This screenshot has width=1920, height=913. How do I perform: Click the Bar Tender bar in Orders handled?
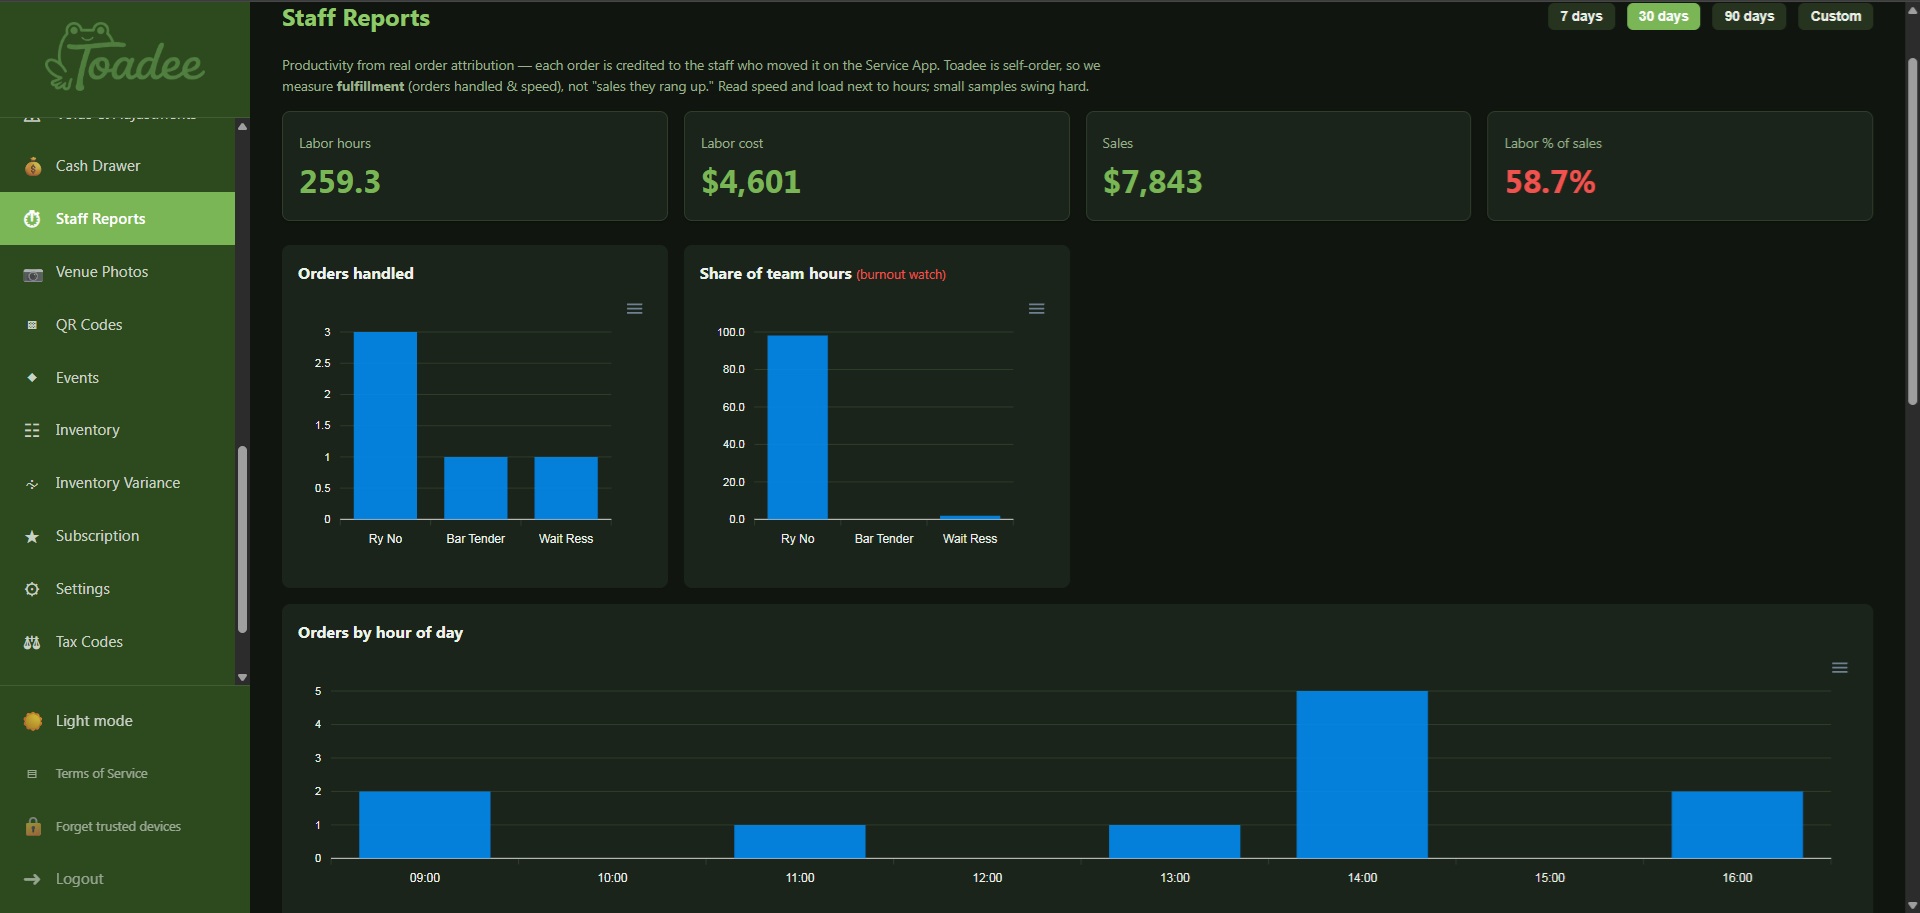[x=475, y=488]
